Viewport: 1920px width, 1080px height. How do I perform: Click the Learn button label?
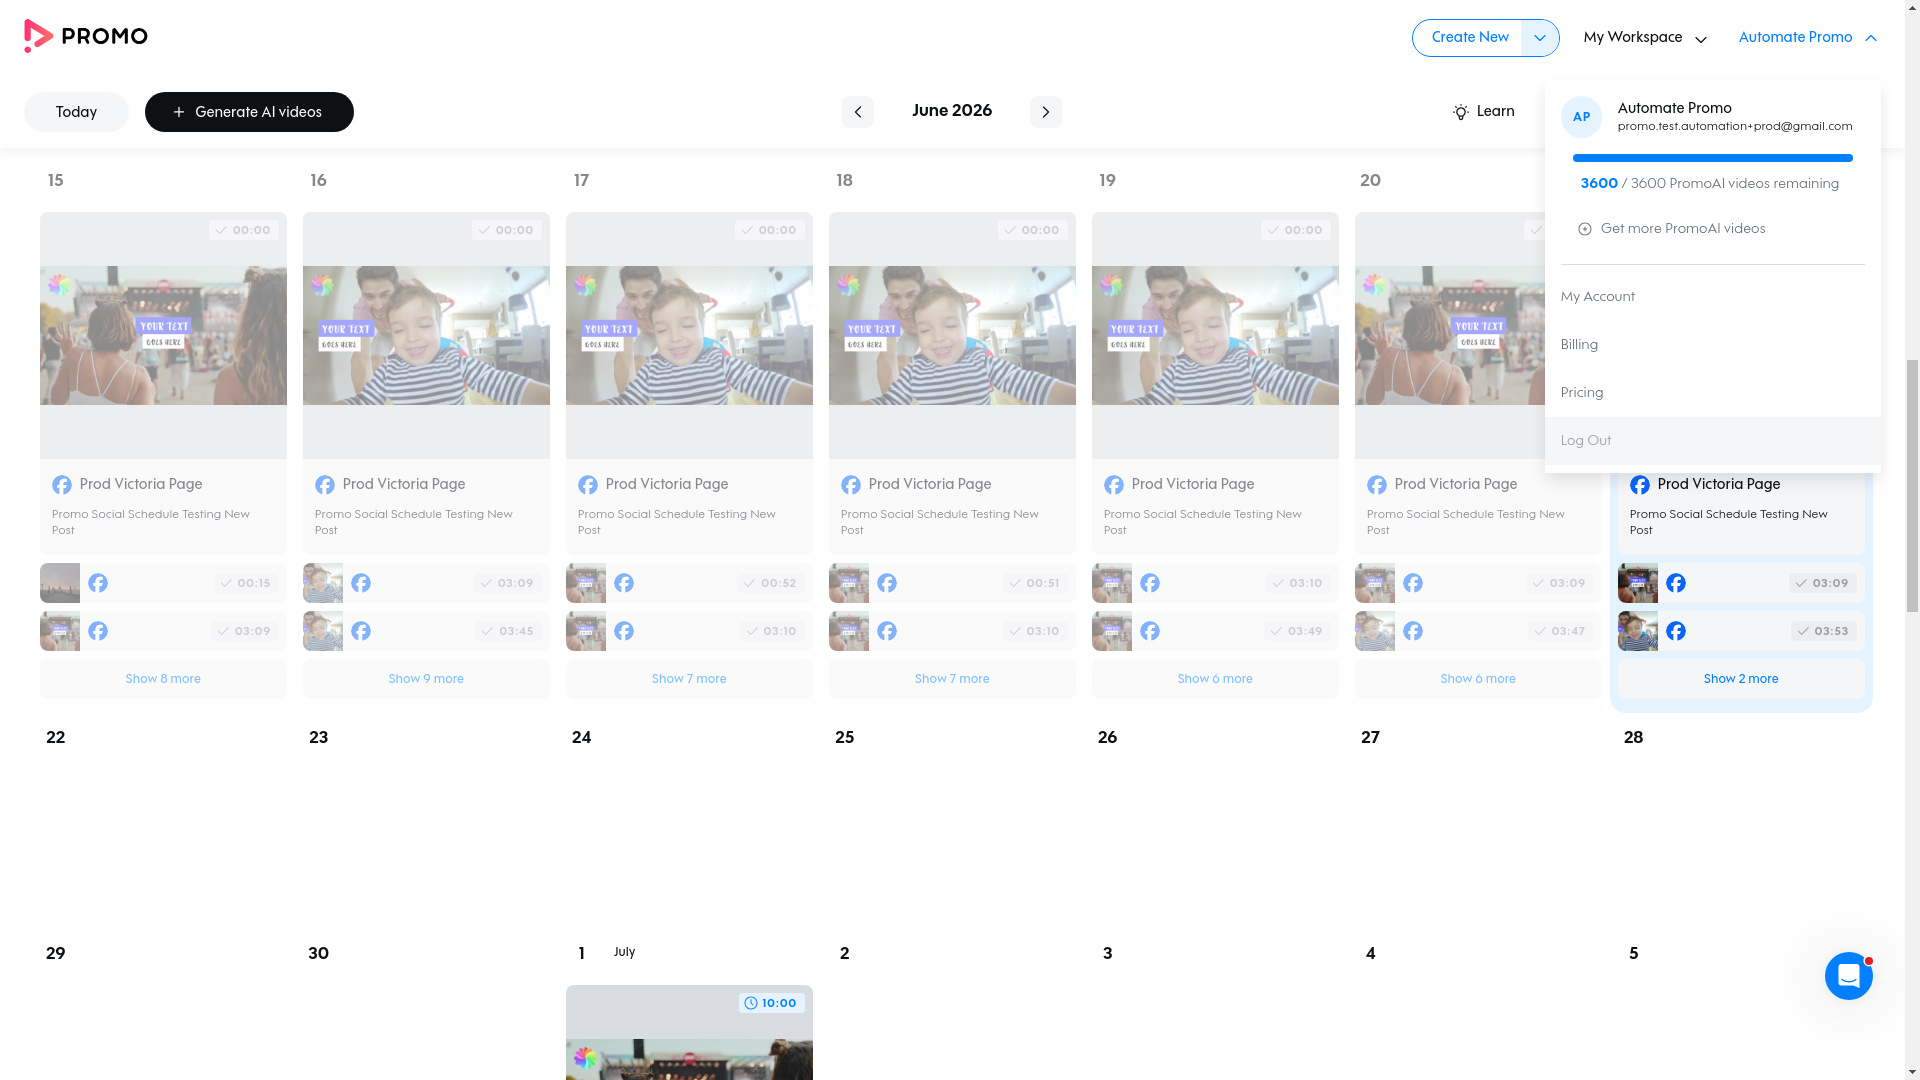click(1495, 112)
